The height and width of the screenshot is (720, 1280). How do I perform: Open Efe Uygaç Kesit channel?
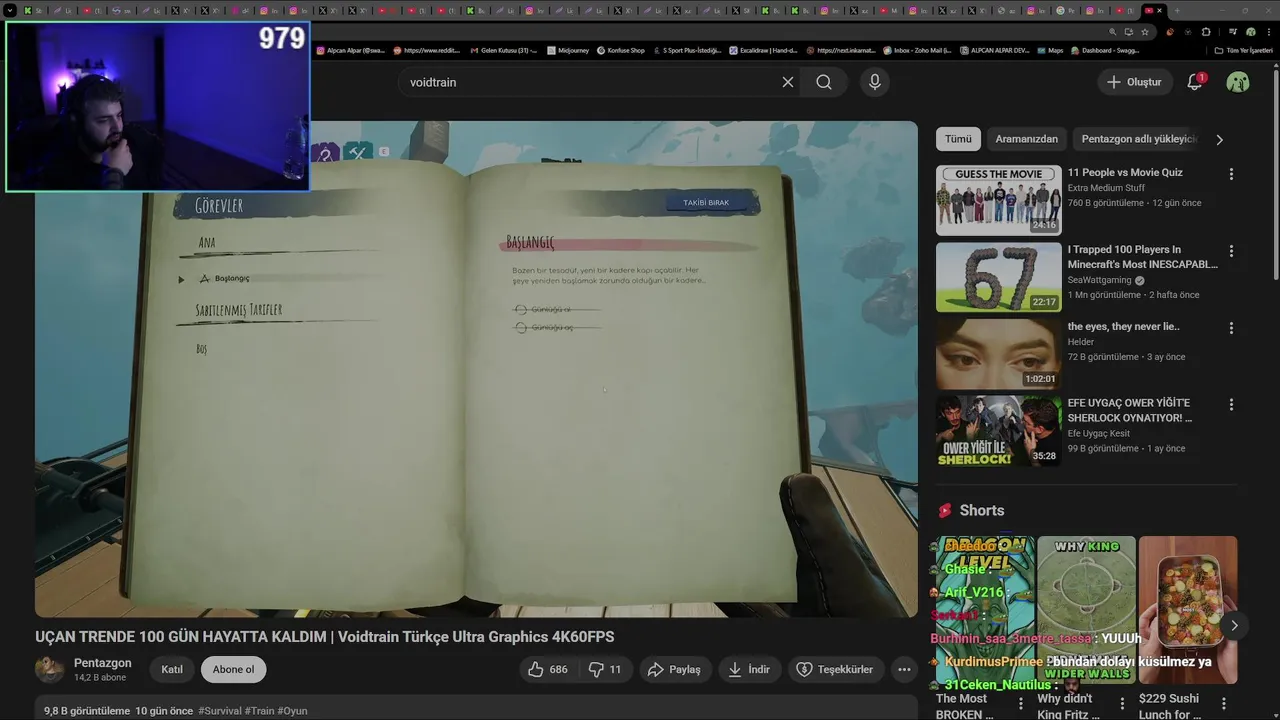(x=1099, y=433)
